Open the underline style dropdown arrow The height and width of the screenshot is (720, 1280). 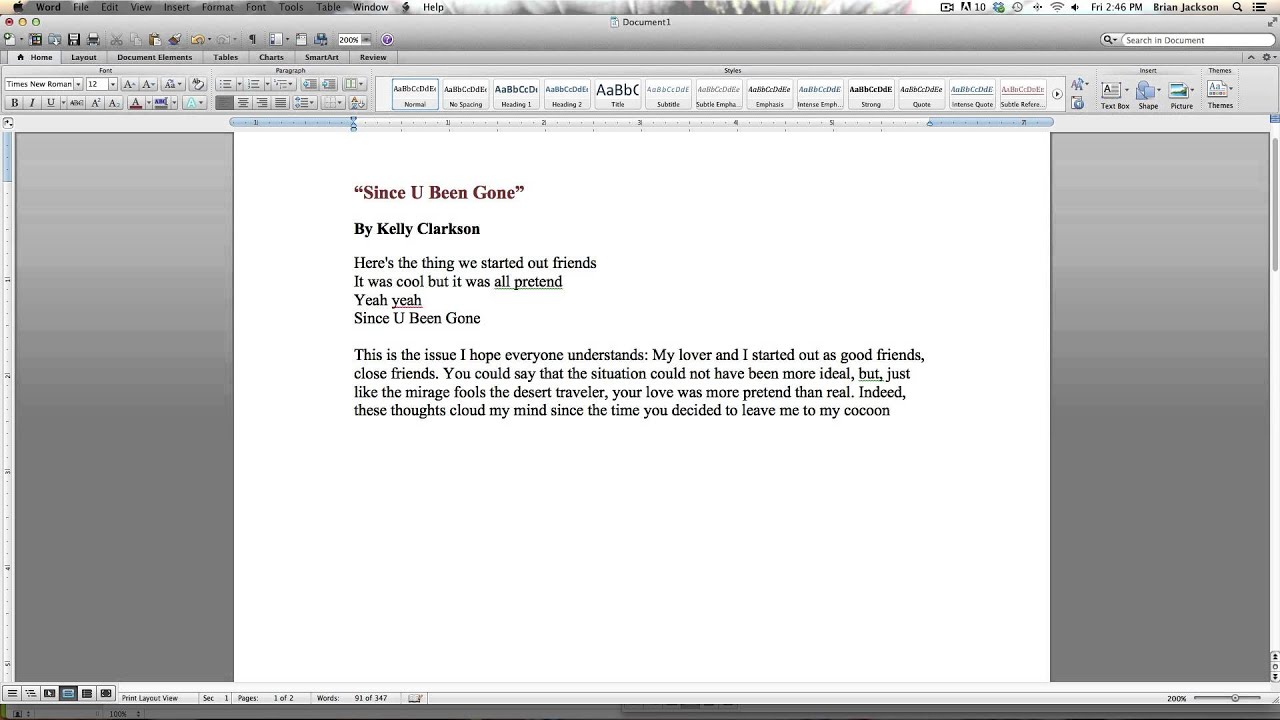pos(63,102)
